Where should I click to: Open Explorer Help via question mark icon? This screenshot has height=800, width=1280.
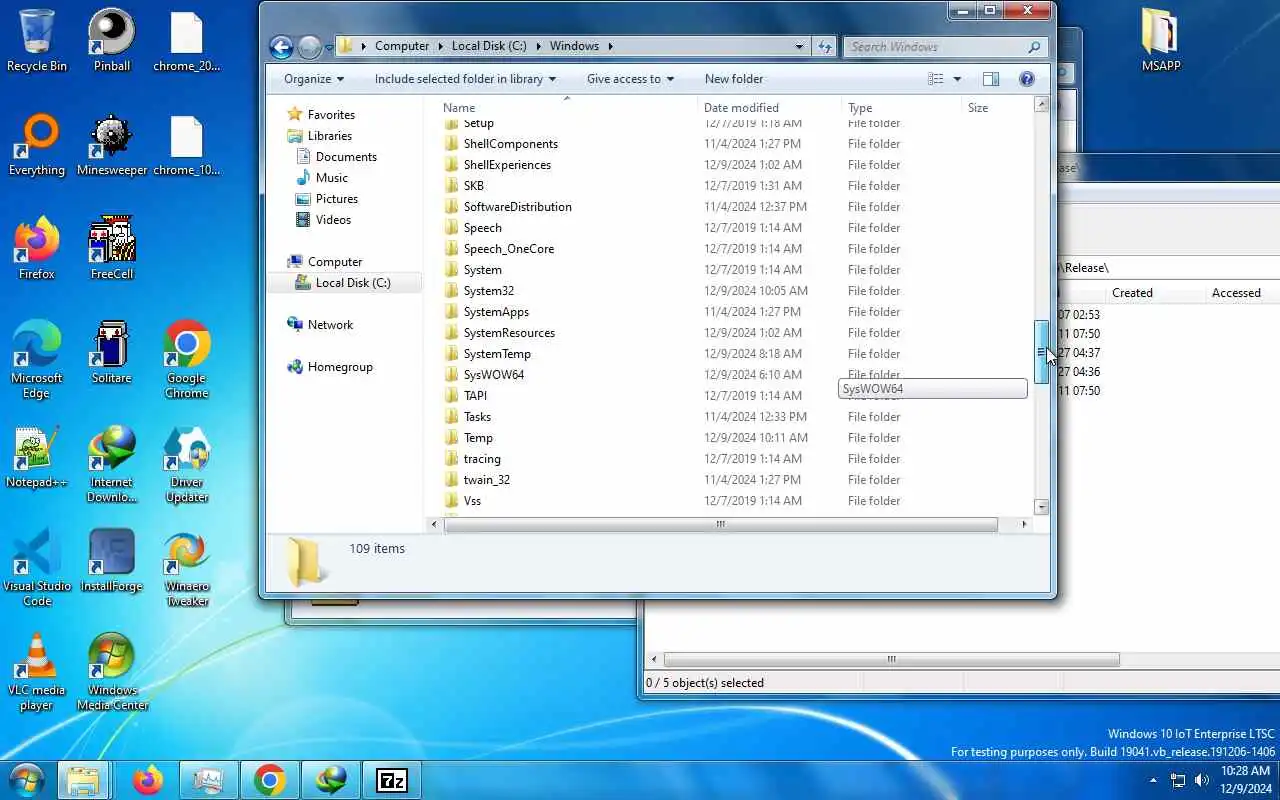pyautogui.click(x=1026, y=79)
